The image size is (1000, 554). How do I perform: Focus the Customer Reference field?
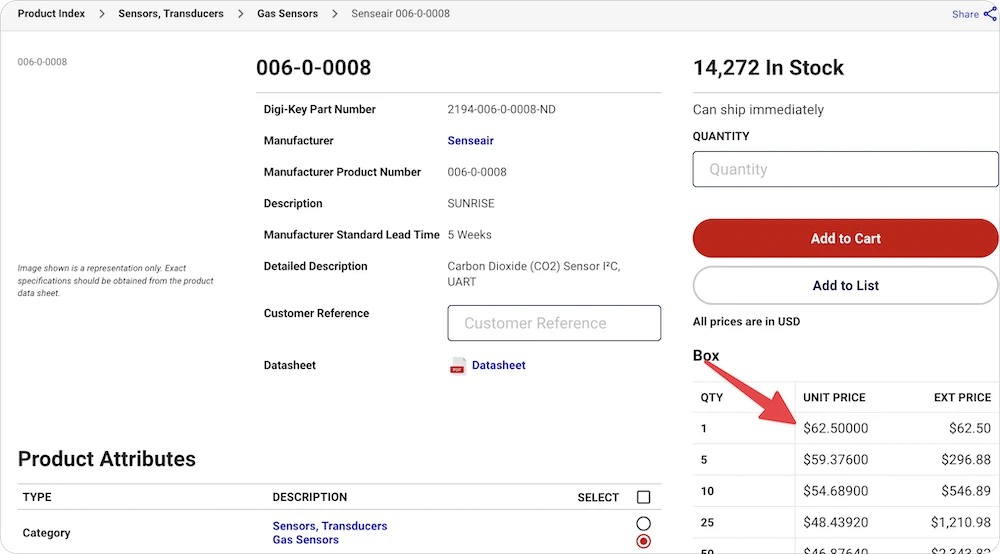[x=554, y=323]
